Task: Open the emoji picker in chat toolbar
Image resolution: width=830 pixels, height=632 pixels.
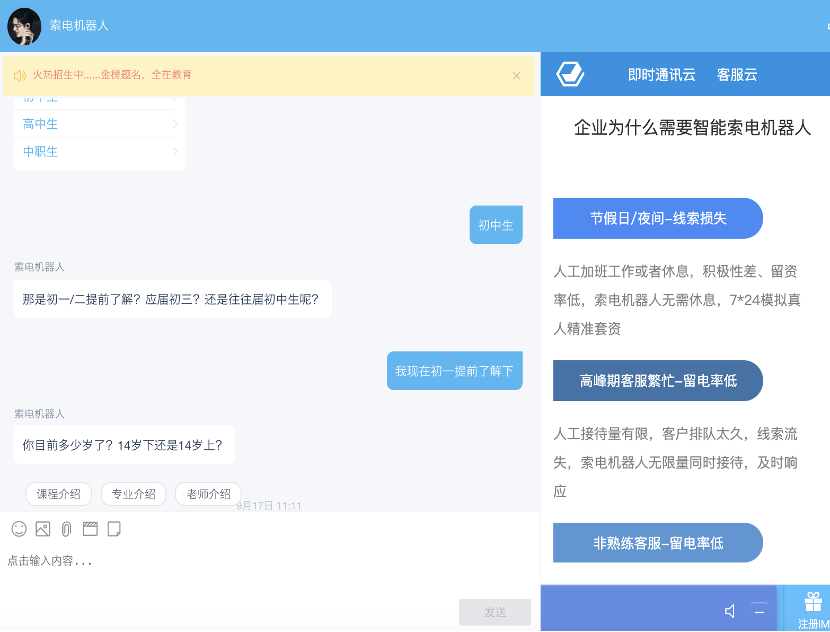Action: 19,528
